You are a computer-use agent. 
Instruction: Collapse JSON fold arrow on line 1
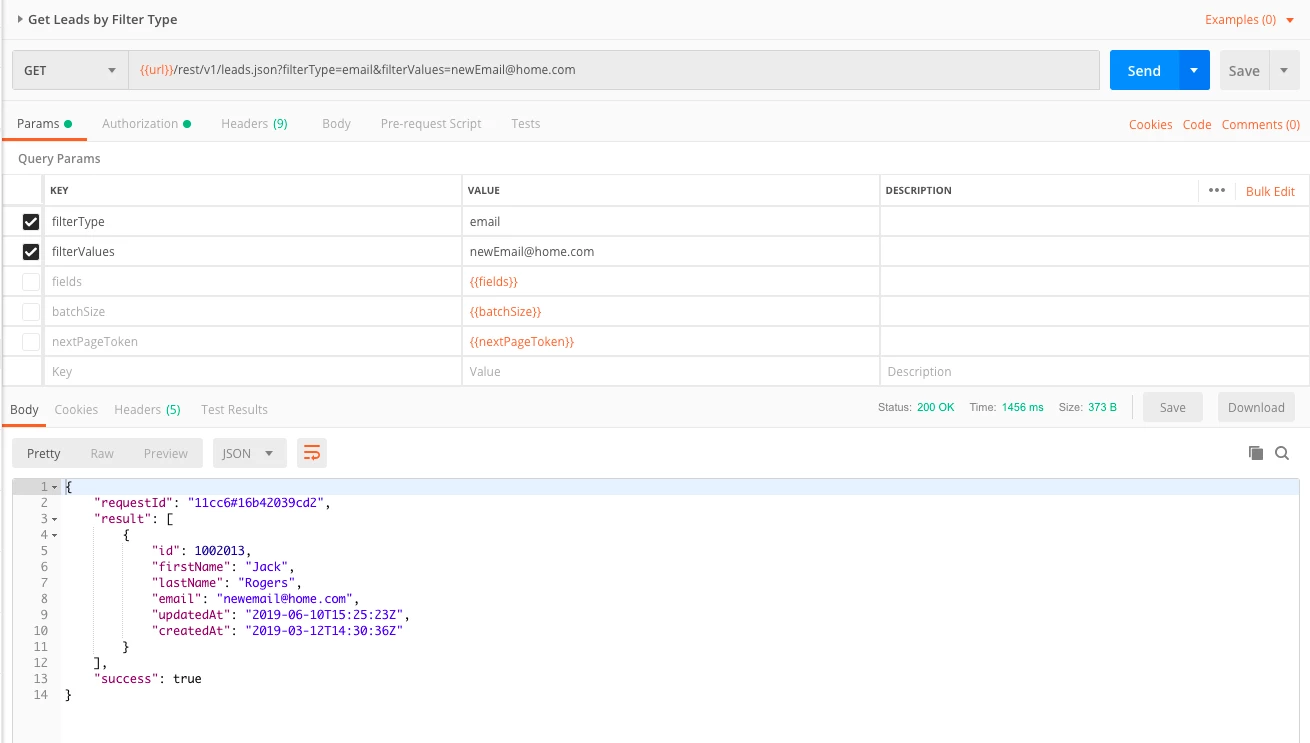tap(55, 487)
